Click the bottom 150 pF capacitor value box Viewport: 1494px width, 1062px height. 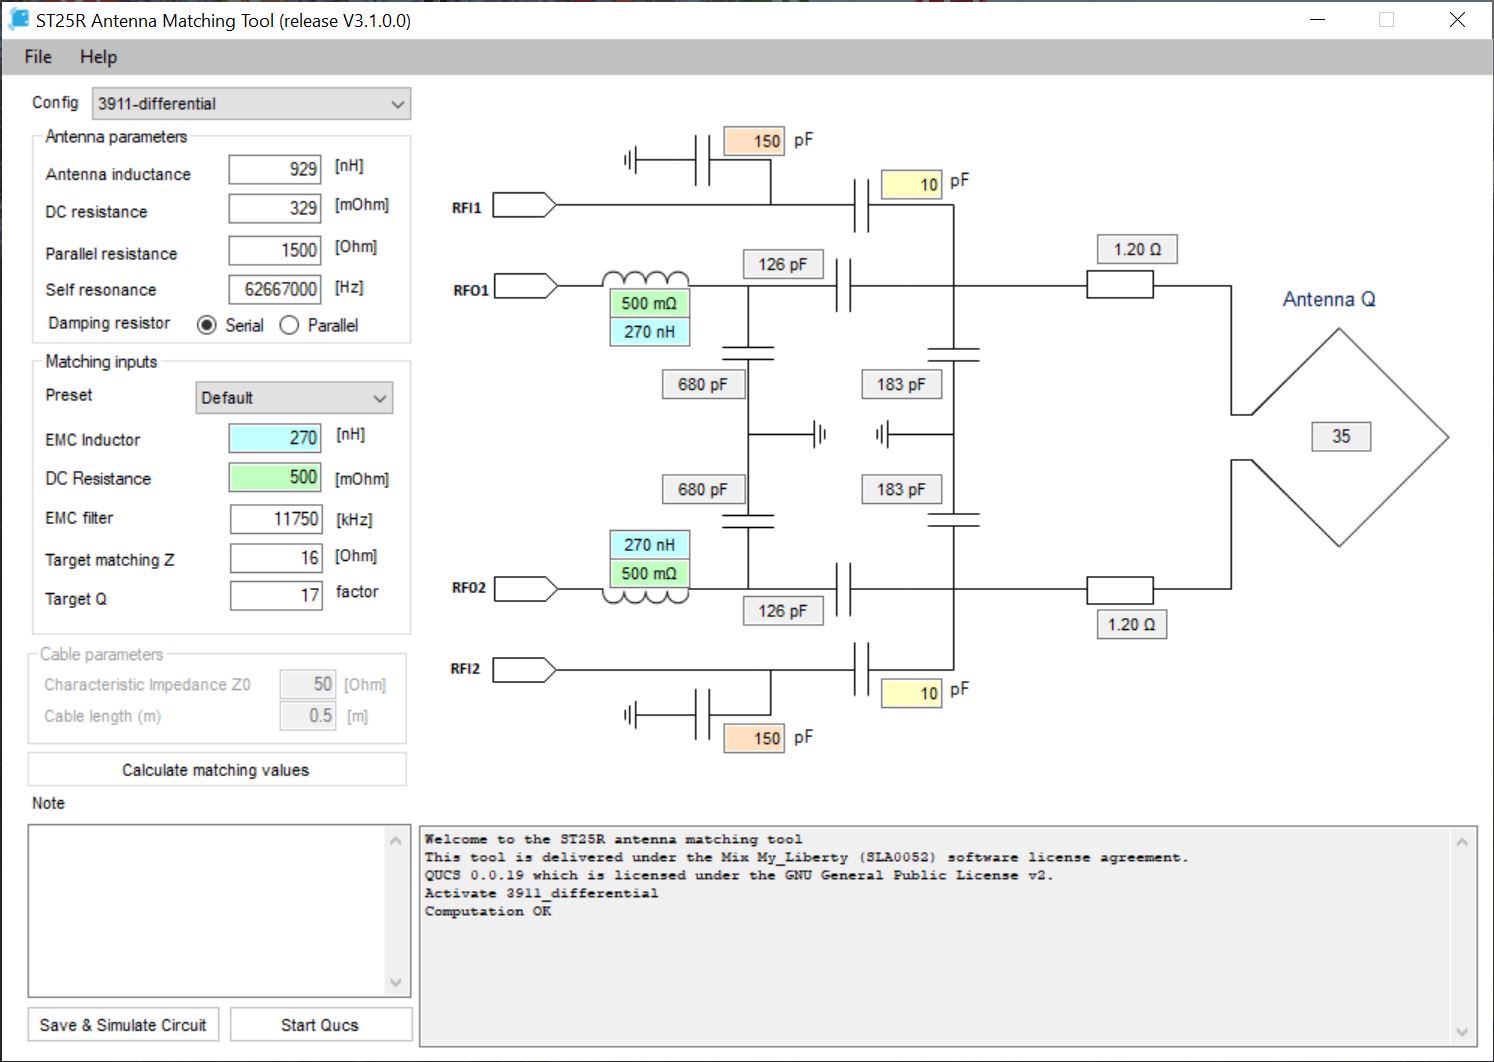pyautogui.click(x=754, y=738)
